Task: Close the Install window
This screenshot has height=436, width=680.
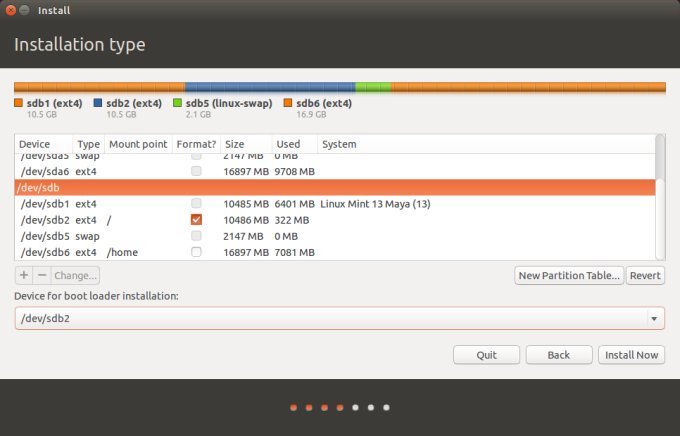Action: (10, 10)
